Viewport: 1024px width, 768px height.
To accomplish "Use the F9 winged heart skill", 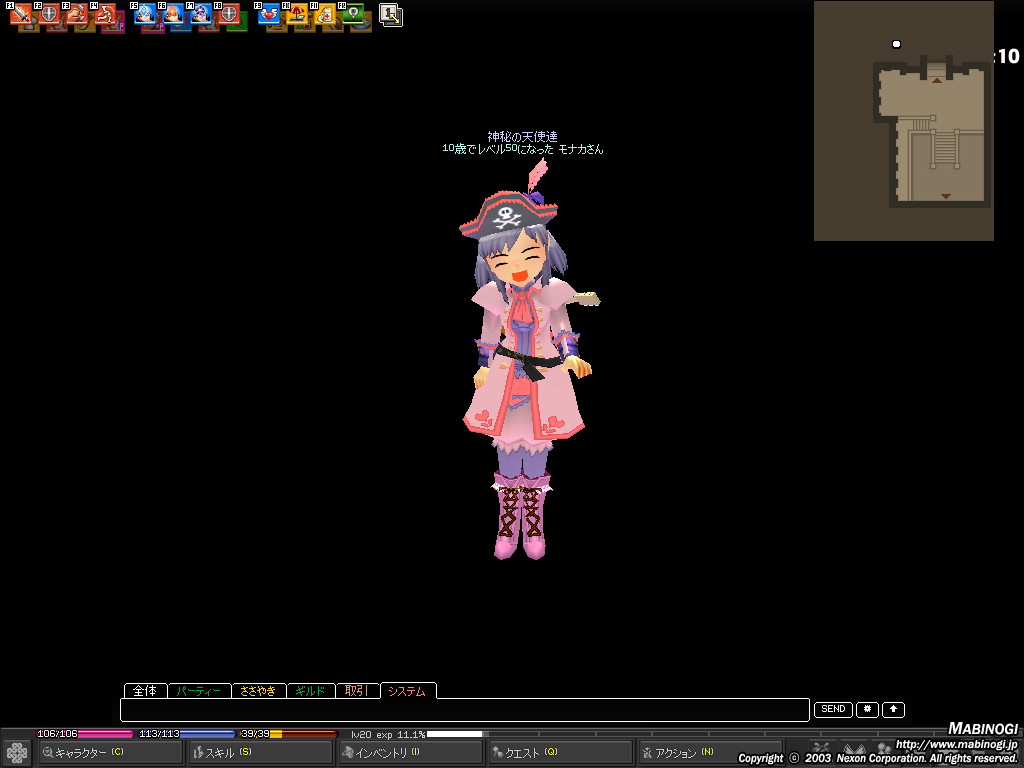I will point(269,15).
